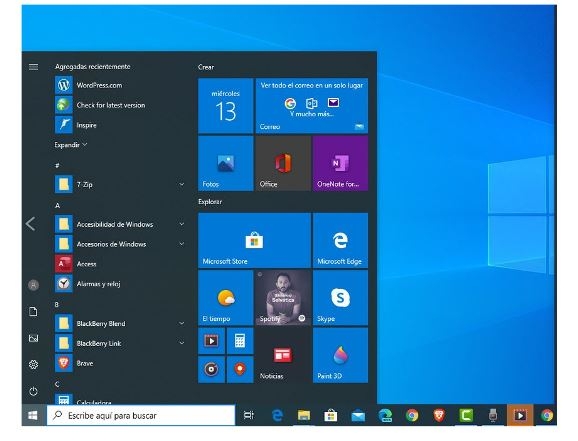Image resolution: width=578 pixels, height=441 pixels.
Task: Click the hamburger menu in Start
Action: pos(34,67)
